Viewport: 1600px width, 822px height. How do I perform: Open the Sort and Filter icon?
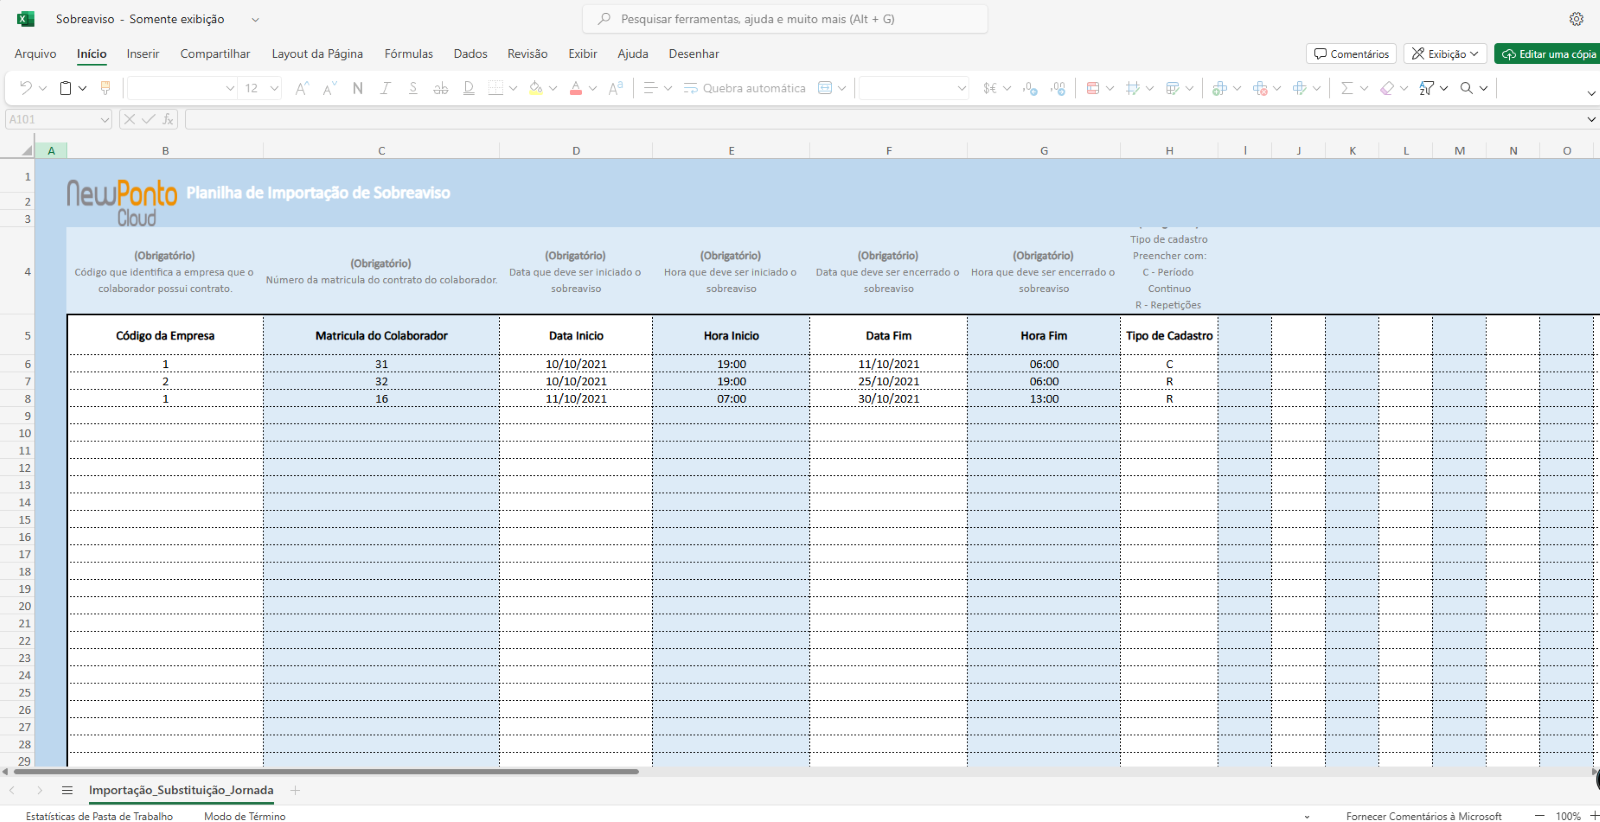pyautogui.click(x=1427, y=88)
